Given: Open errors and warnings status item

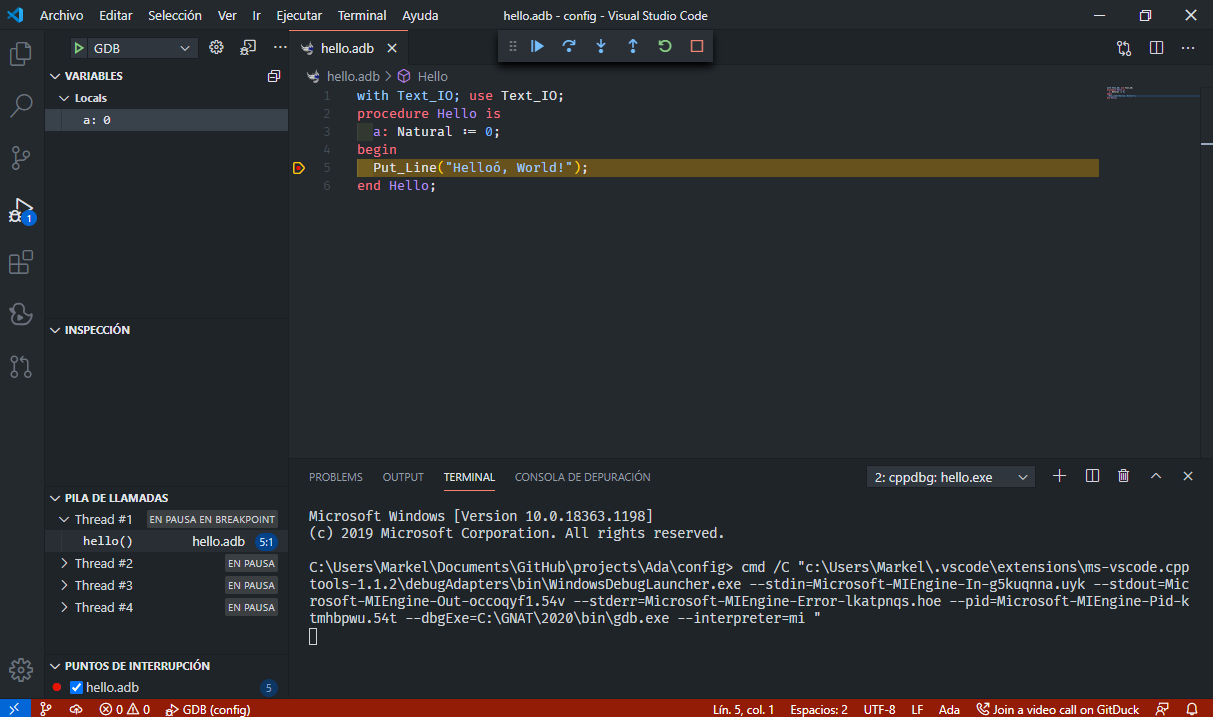Looking at the screenshot, I should click(125, 709).
